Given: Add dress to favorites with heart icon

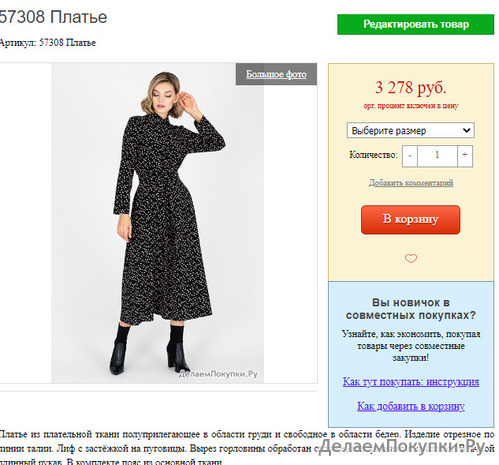Looking at the screenshot, I should click(x=411, y=258).
